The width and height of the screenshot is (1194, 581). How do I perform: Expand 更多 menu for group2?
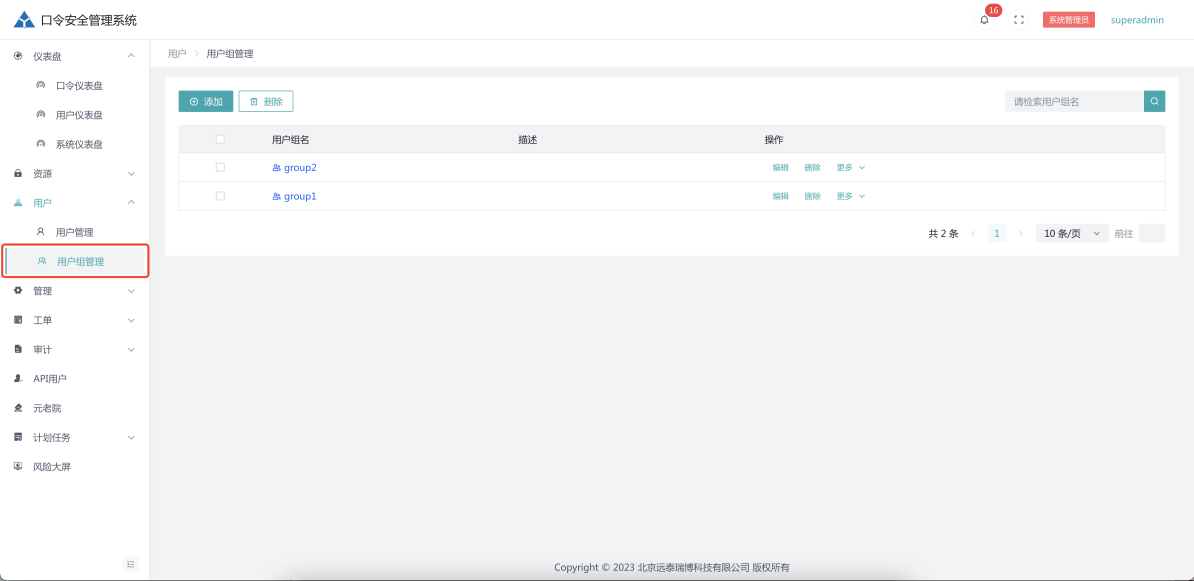click(x=850, y=168)
